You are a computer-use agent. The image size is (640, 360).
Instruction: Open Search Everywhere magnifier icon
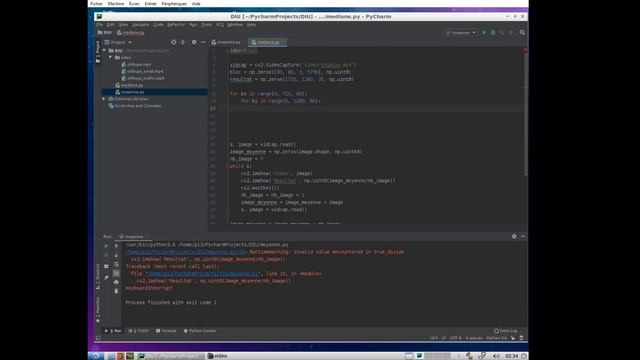[x=522, y=33]
